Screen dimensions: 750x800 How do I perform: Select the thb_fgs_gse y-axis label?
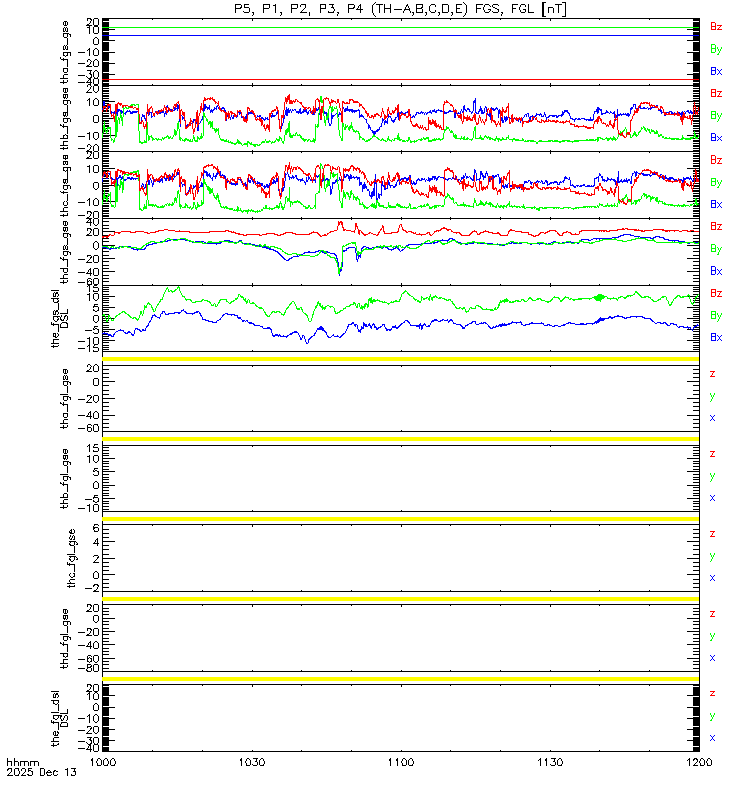(x=65, y=118)
